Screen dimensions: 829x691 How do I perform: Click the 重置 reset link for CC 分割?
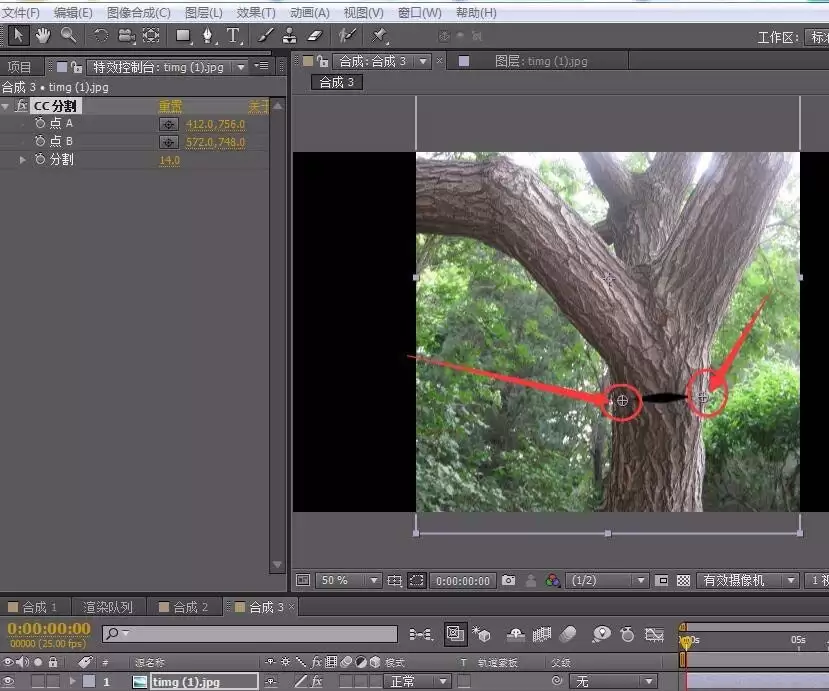170,106
